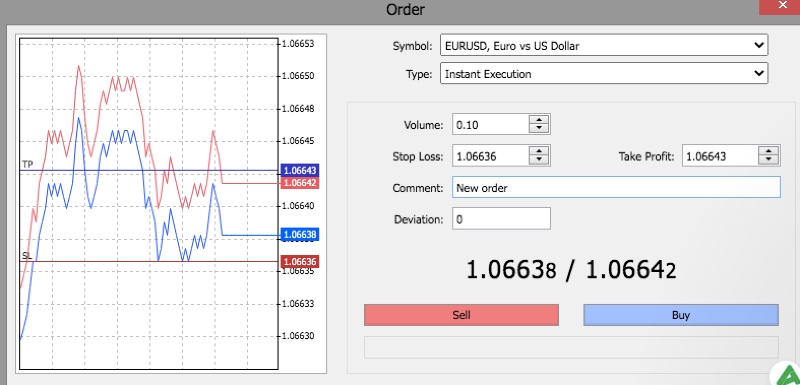Decrease the Volume with the down arrow

[539, 130]
